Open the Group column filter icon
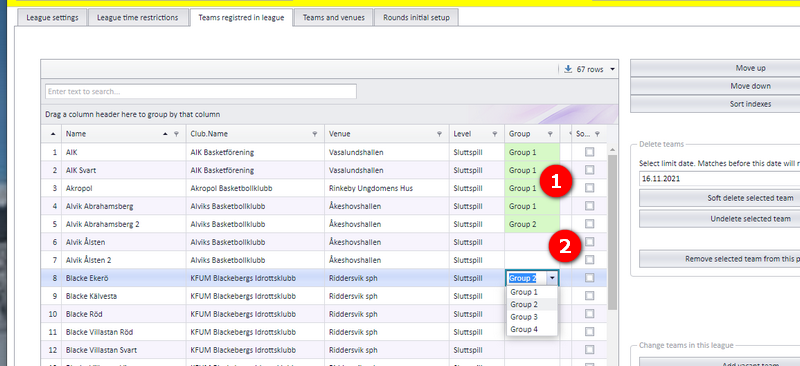 pos(550,134)
